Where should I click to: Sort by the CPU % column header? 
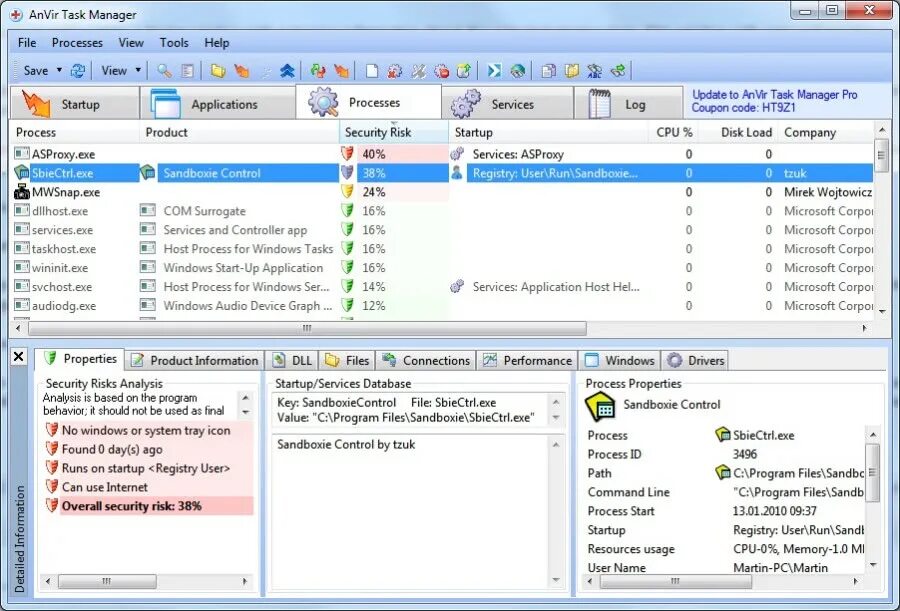click(674, 132)
